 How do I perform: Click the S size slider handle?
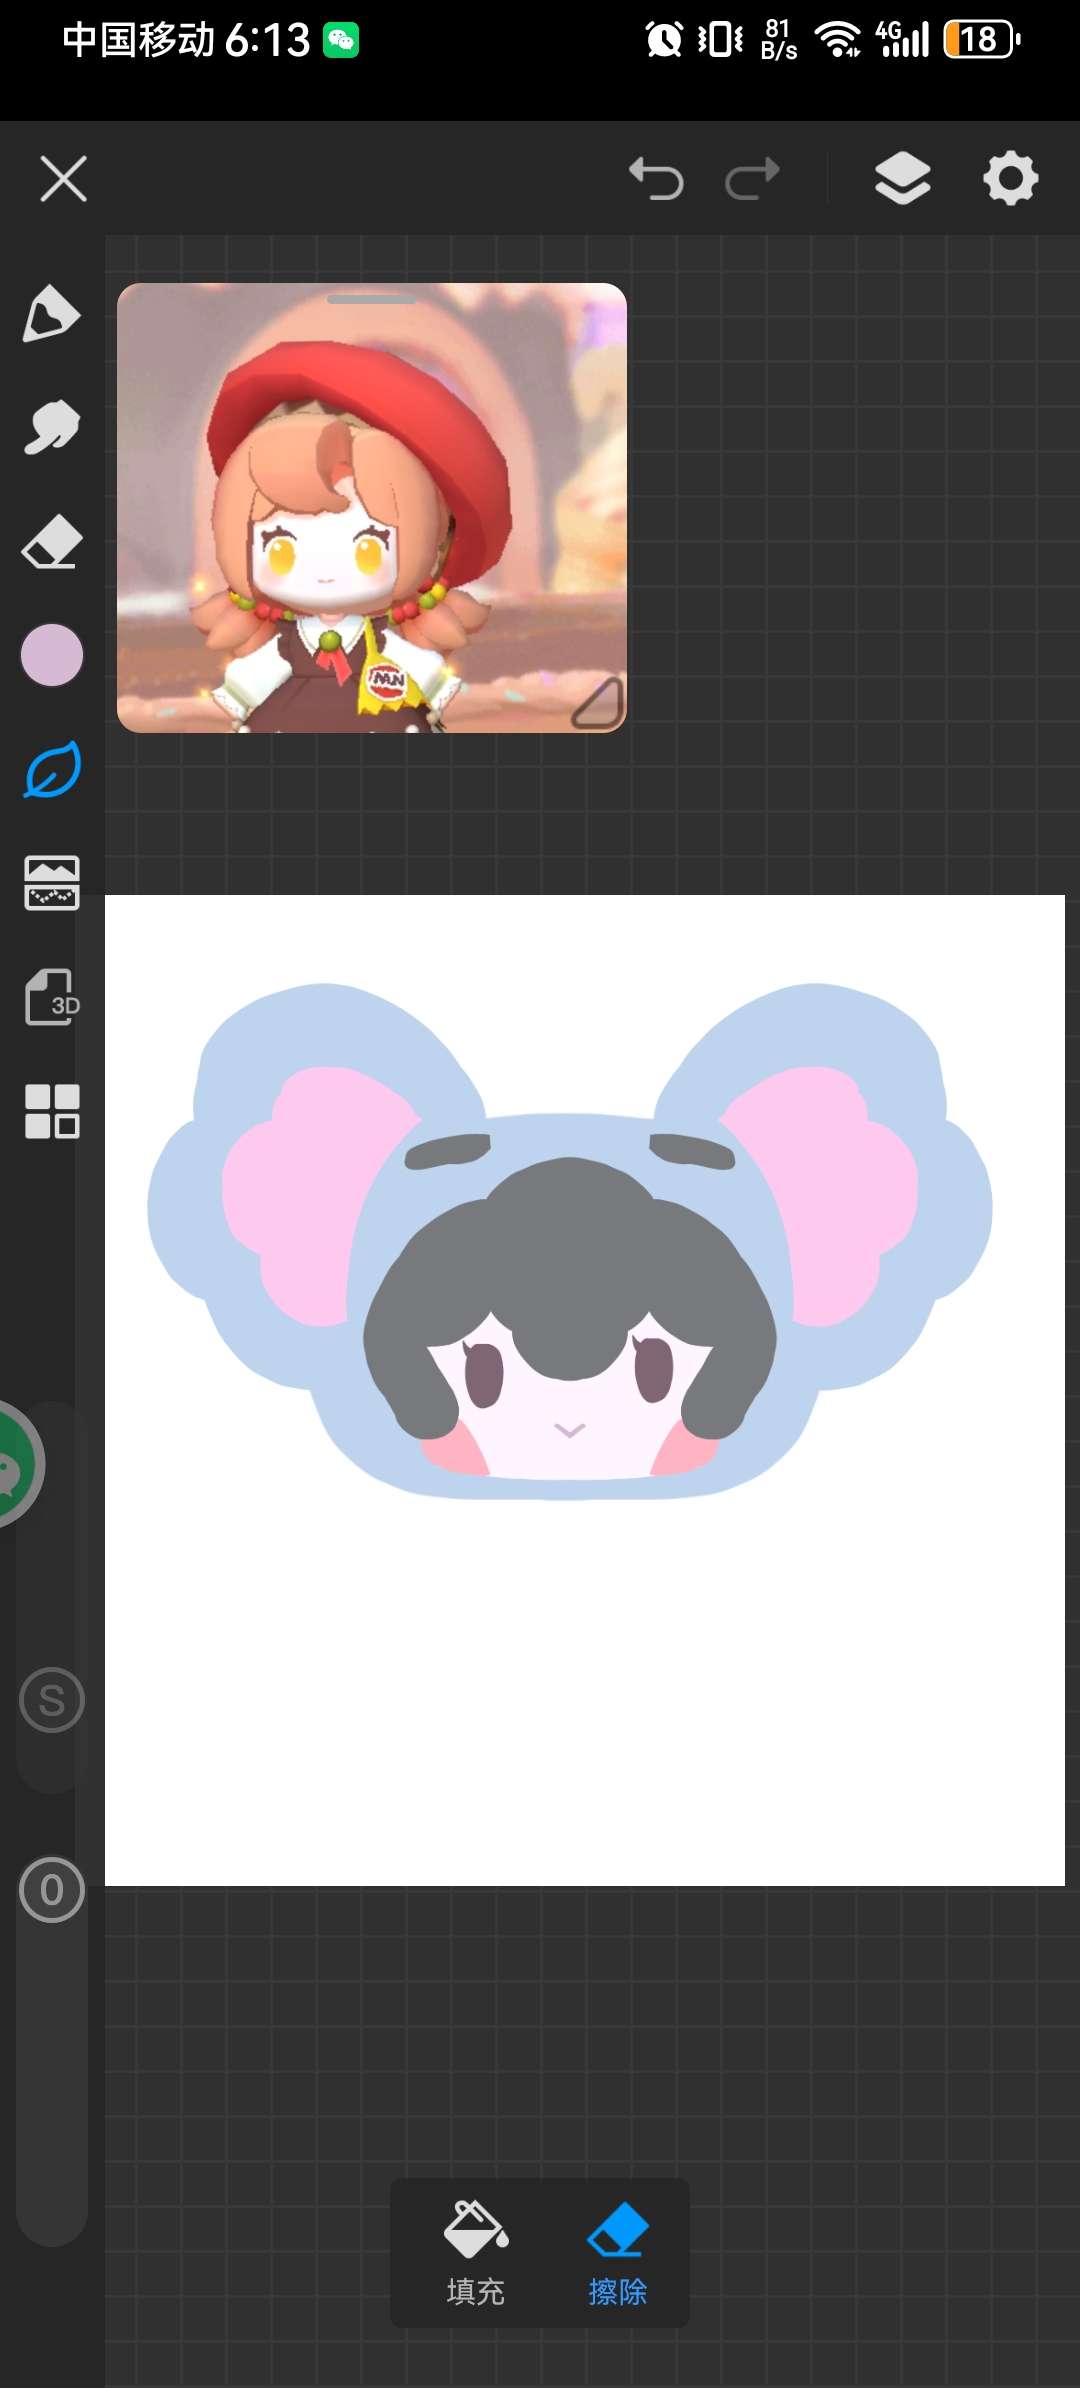pyautogui.click(x=52, y=1700)
